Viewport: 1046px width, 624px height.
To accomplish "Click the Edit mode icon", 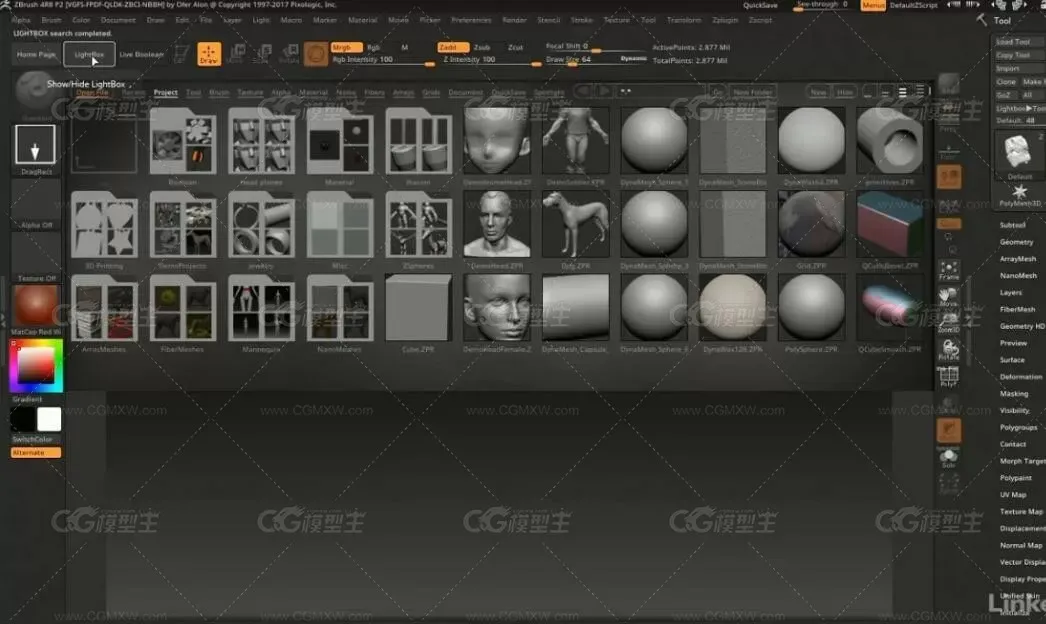I will coord(180,54).
